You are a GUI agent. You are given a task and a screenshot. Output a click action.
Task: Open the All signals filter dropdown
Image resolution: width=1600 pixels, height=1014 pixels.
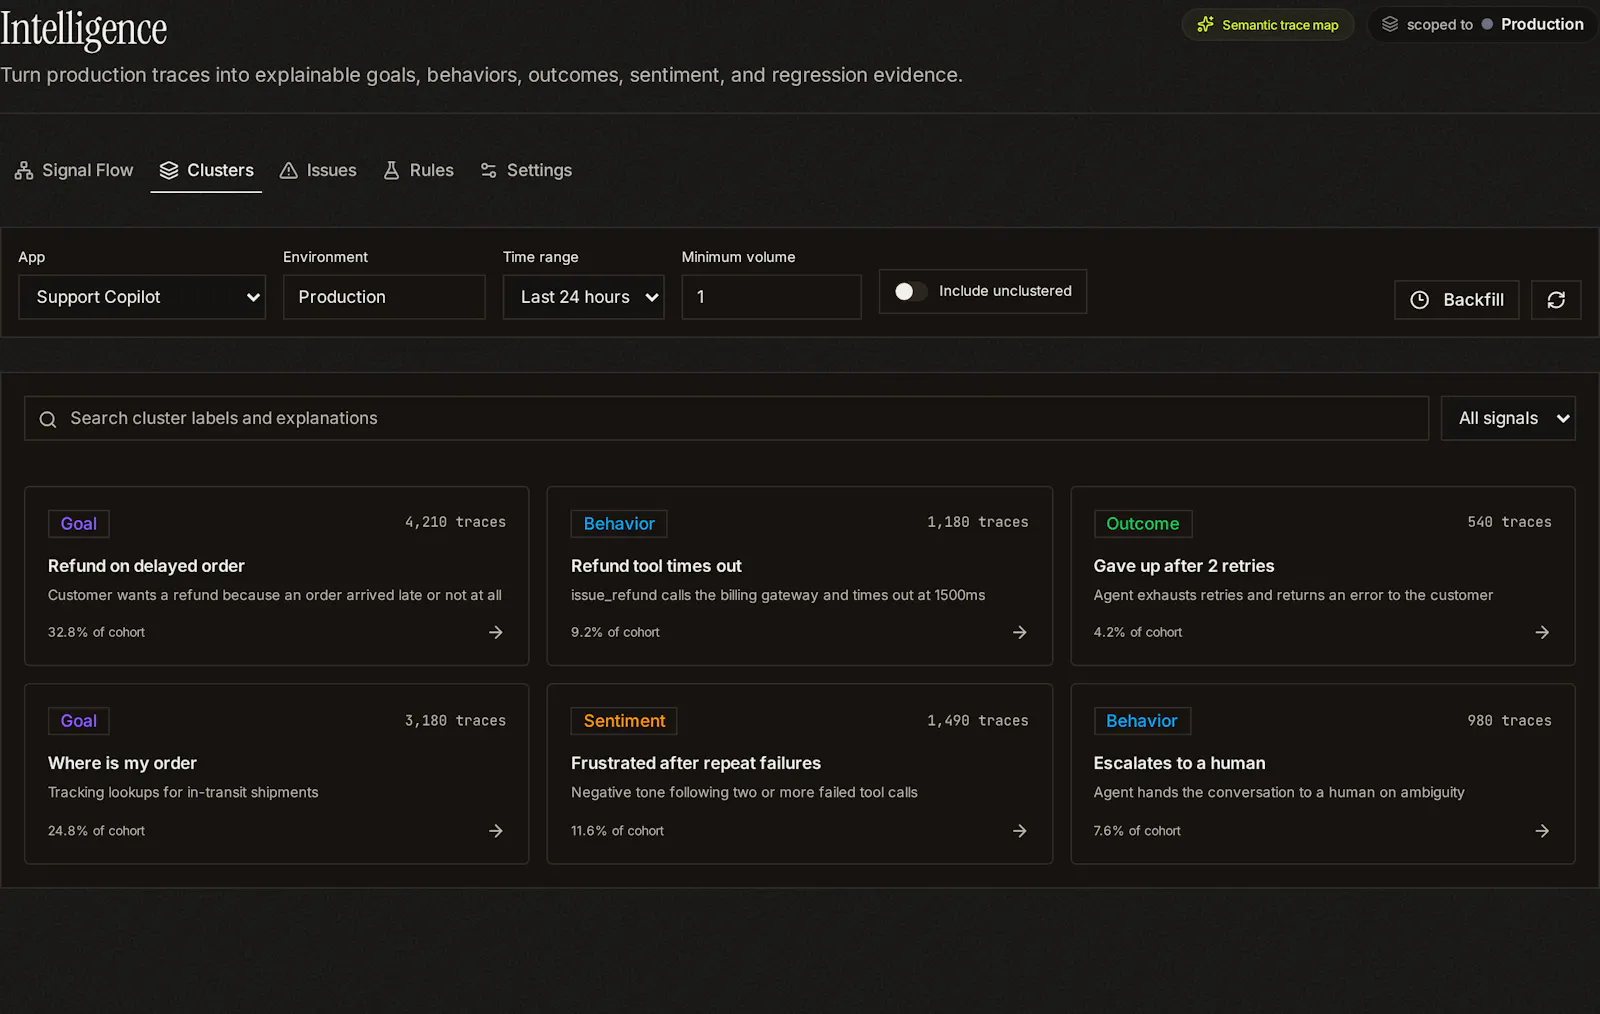coord(1508,418)
